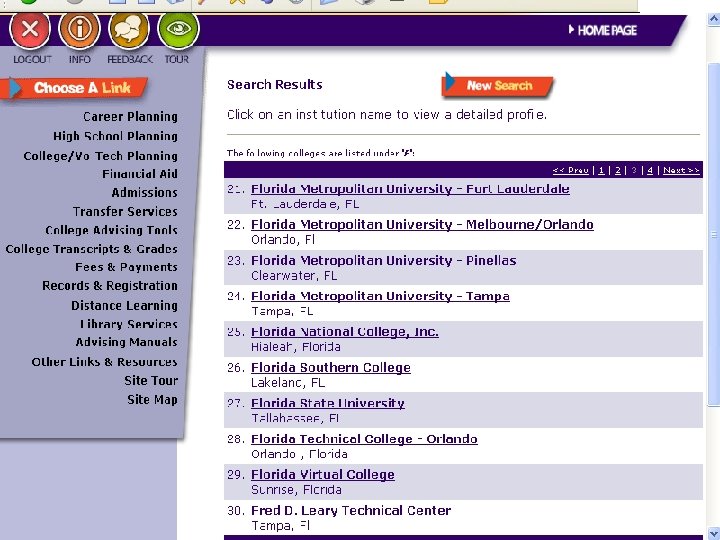Jump to results page 2
Viewport: 720px width, 540px height.
click(x=618, y=170)
